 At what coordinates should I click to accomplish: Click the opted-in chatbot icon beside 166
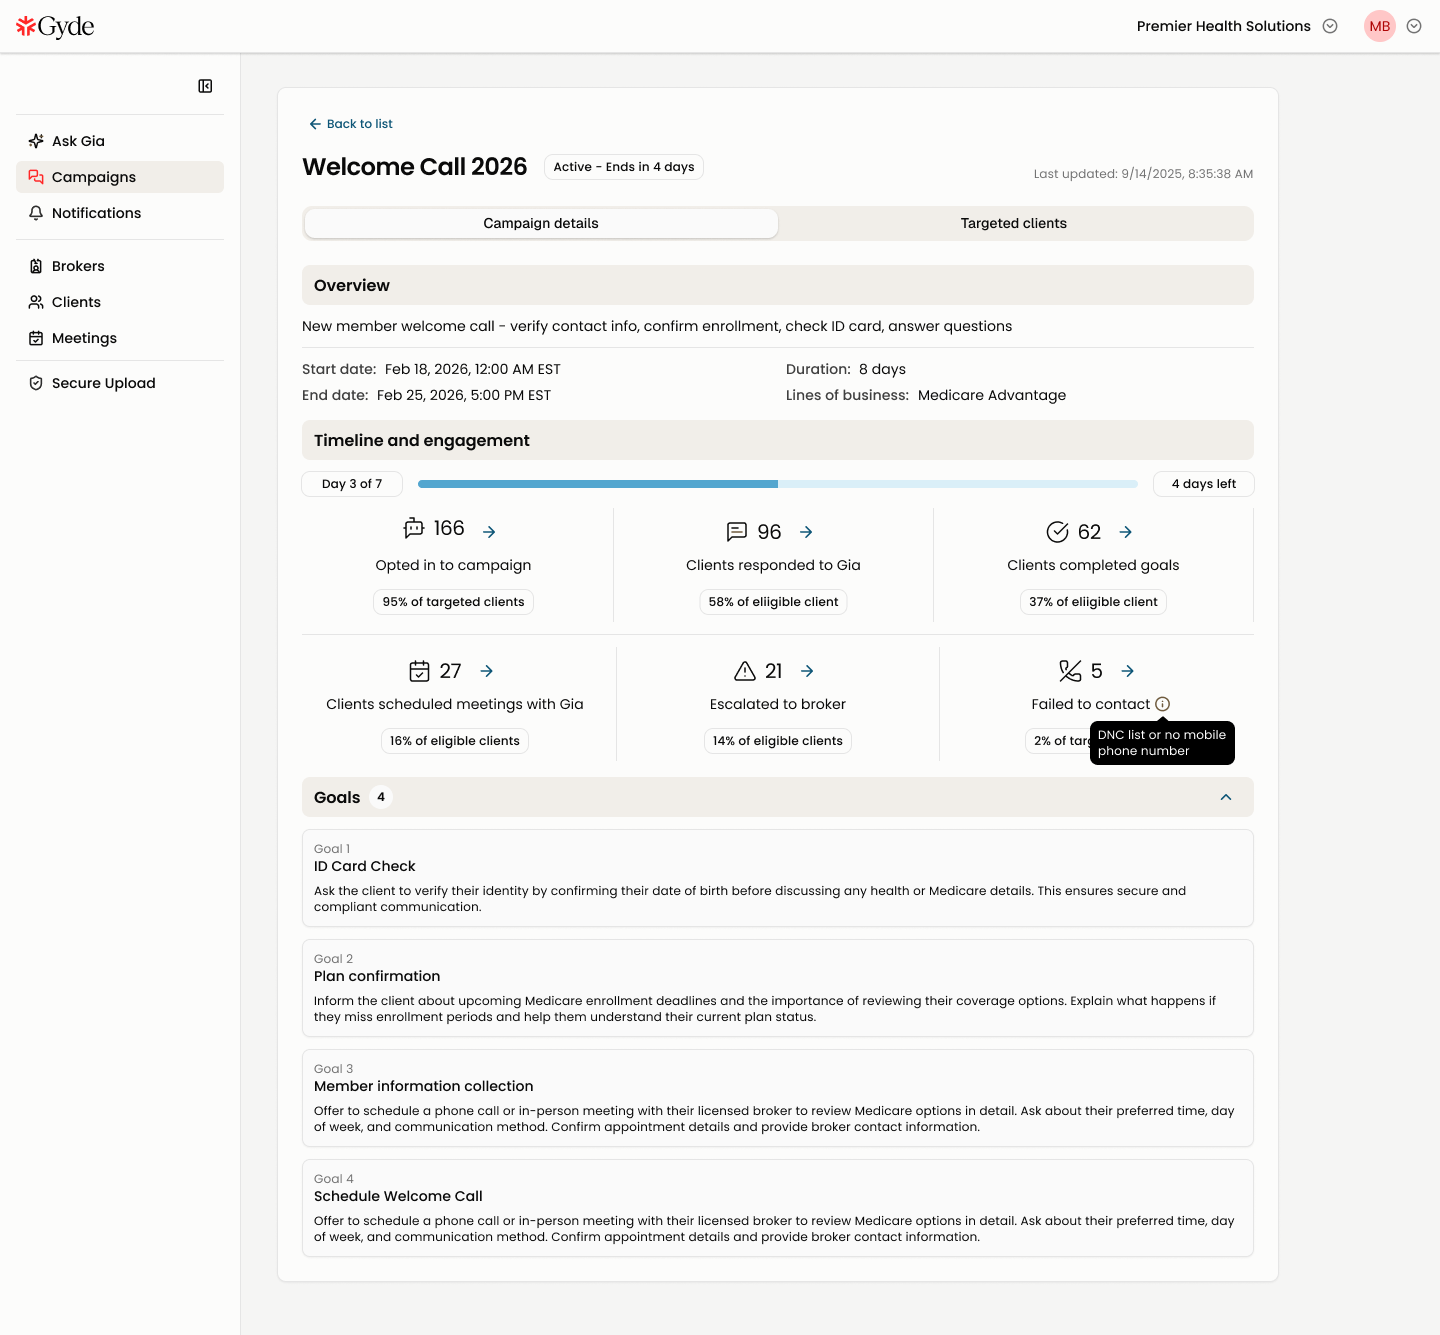tap(414, 528)
